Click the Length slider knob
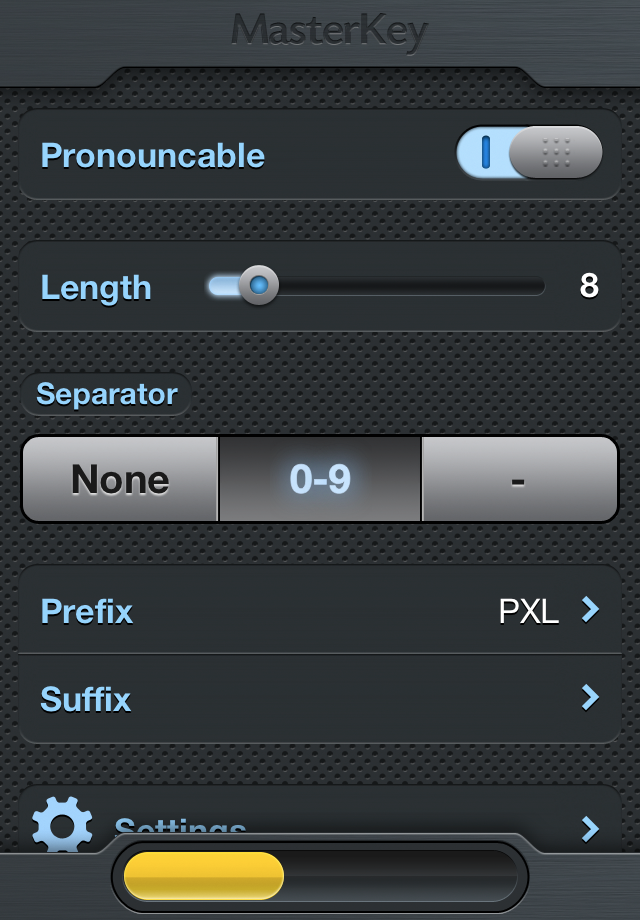 pyautogui.click(x=259, y=285)
